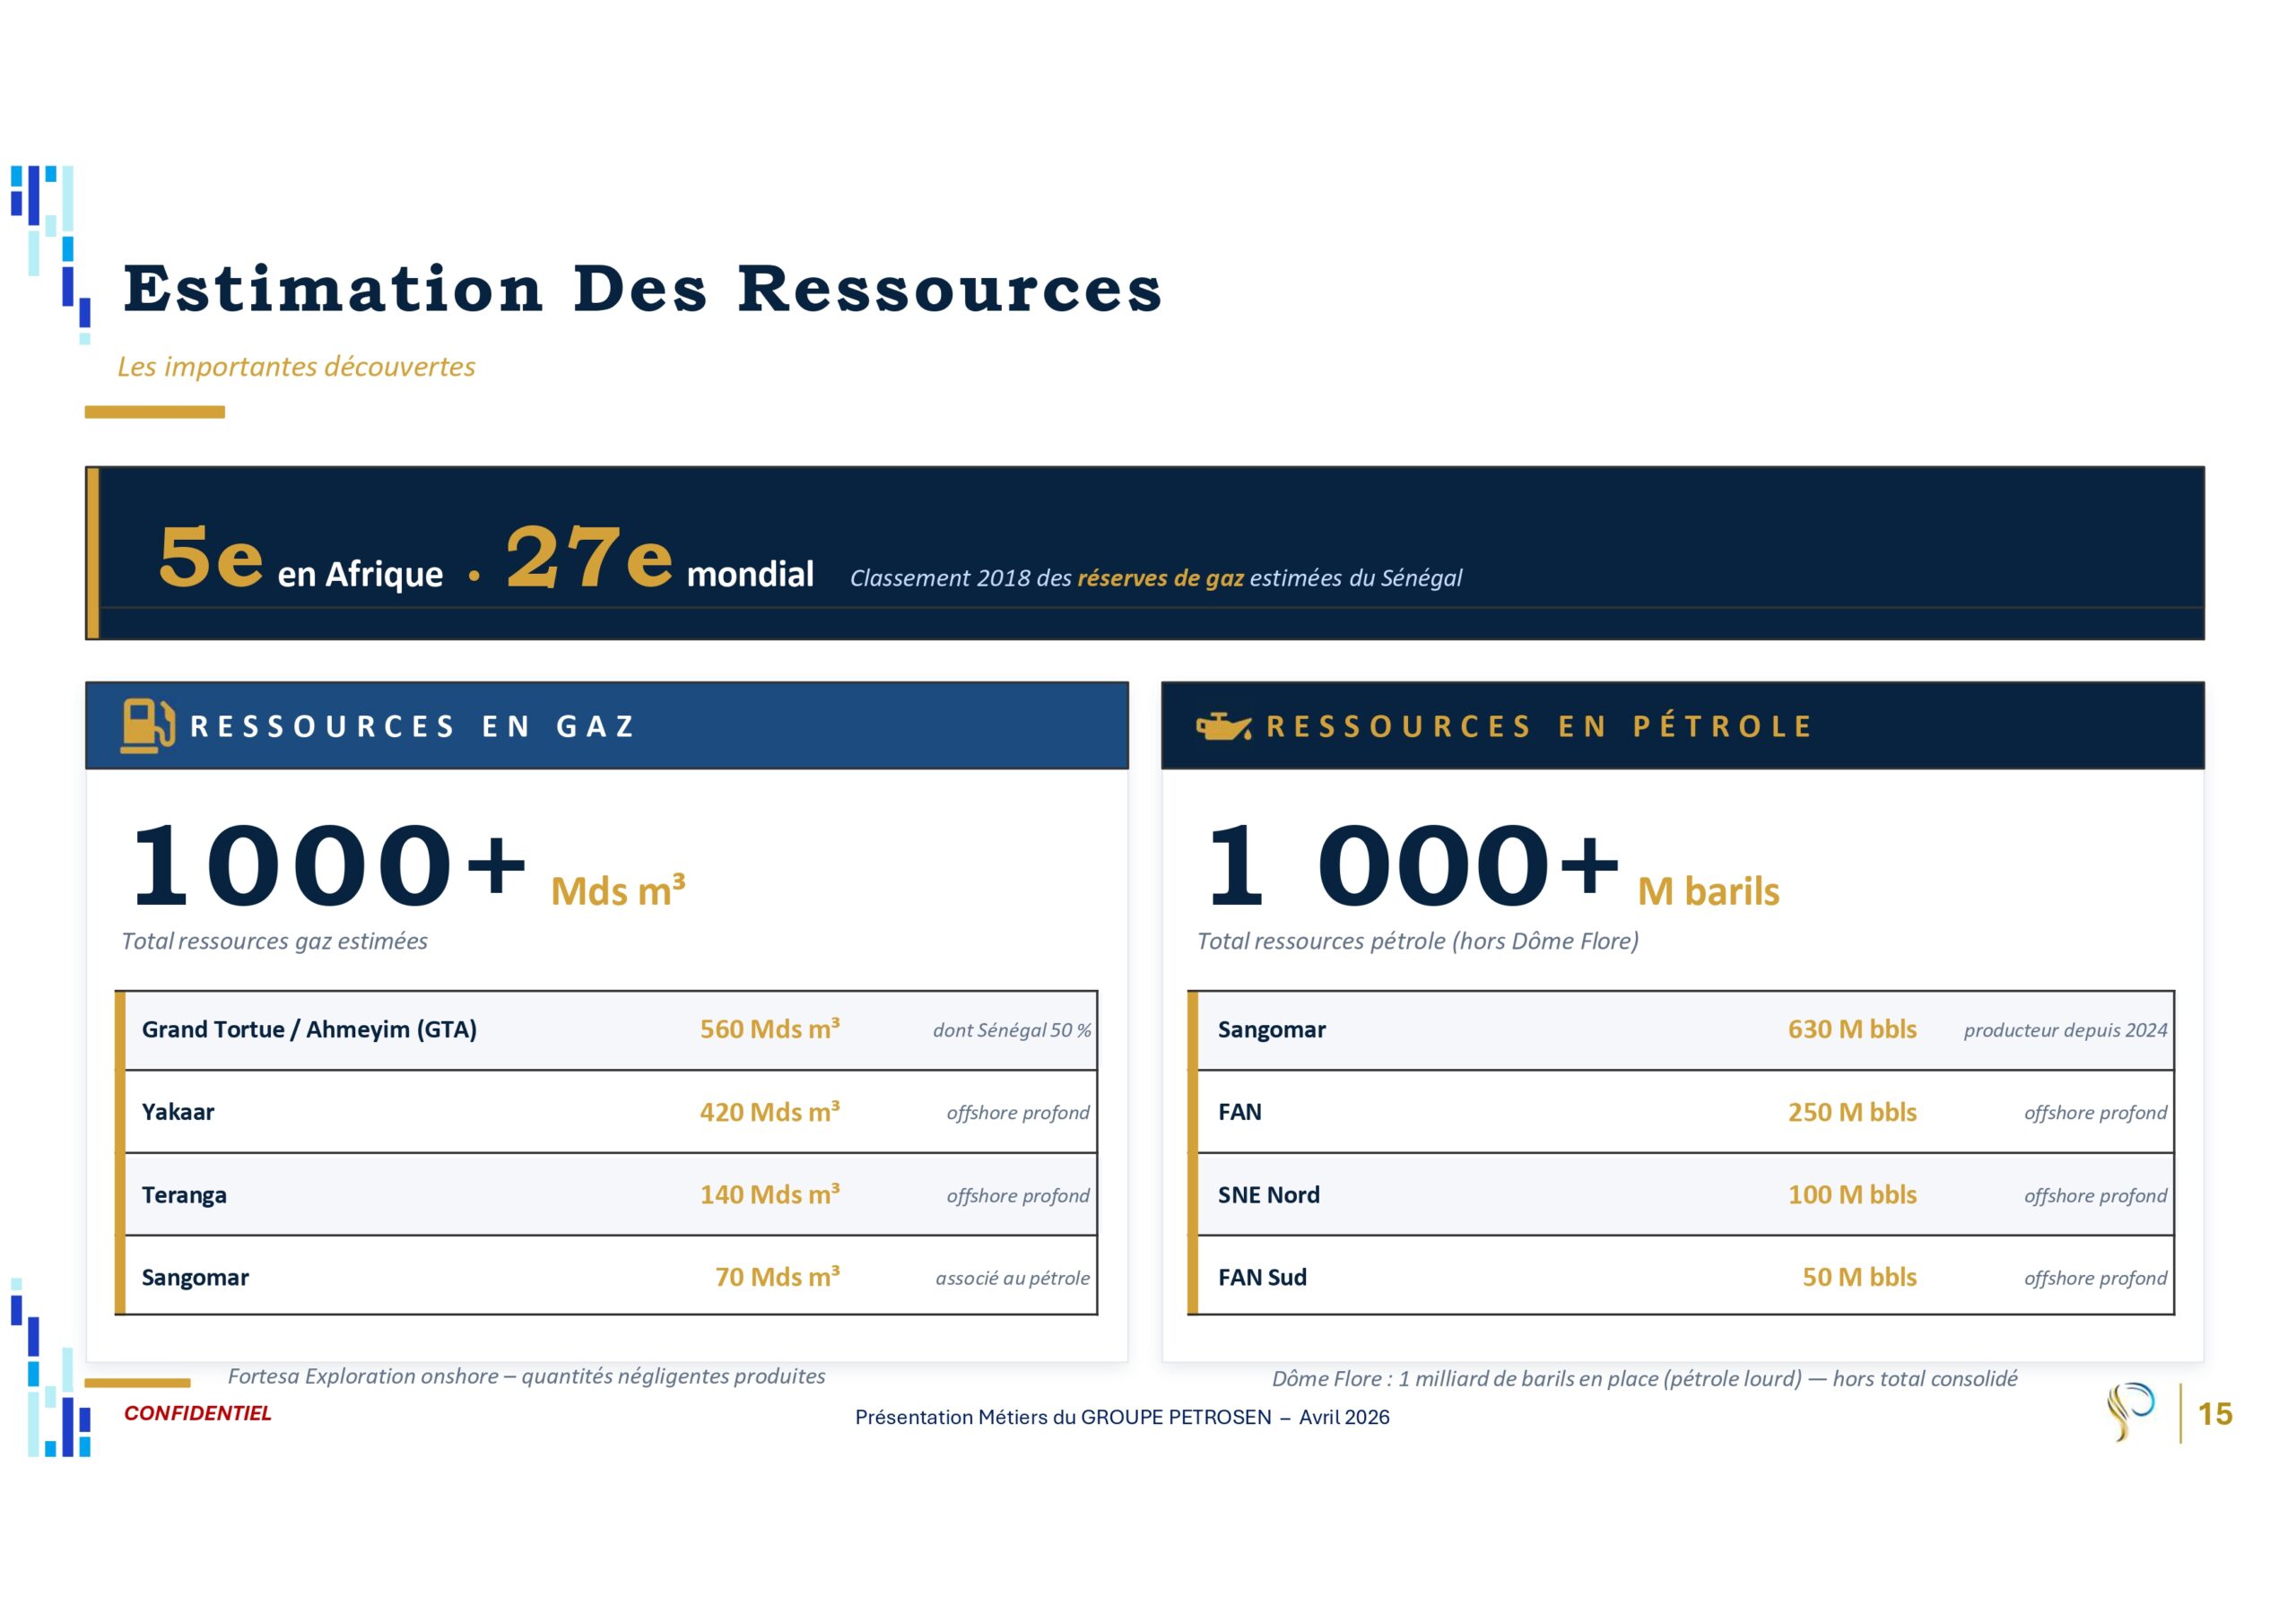
Task: Click the "5e" ranking figure
Action: coord(211,557)
